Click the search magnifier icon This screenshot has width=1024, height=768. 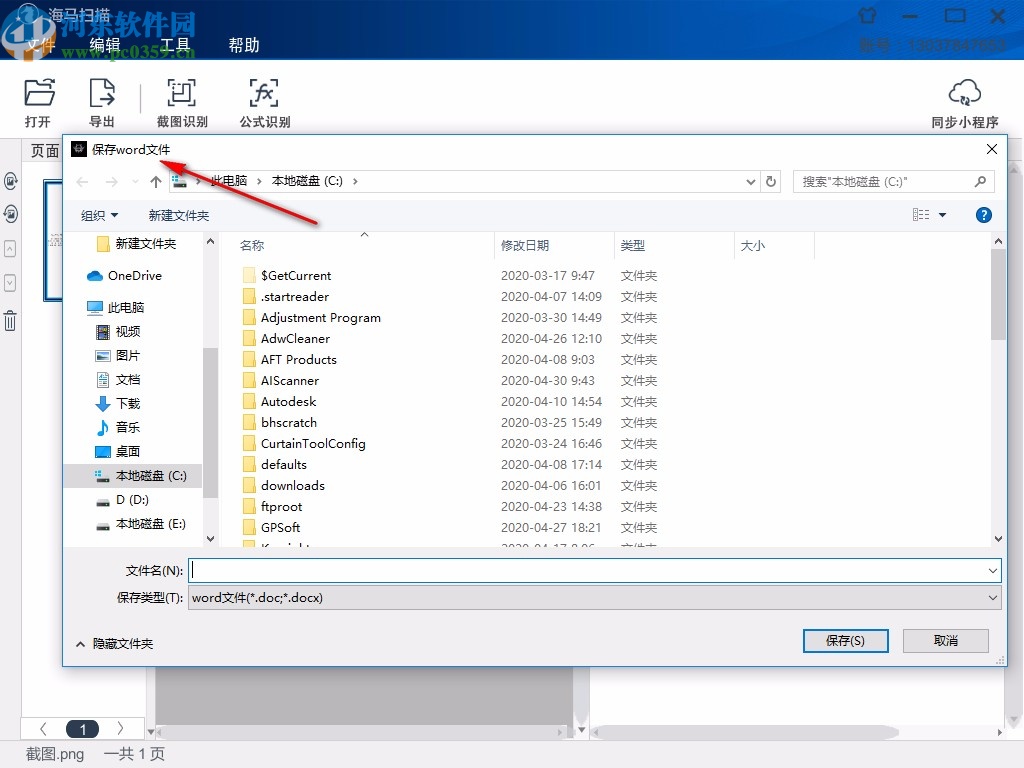[x=980, y=182]
